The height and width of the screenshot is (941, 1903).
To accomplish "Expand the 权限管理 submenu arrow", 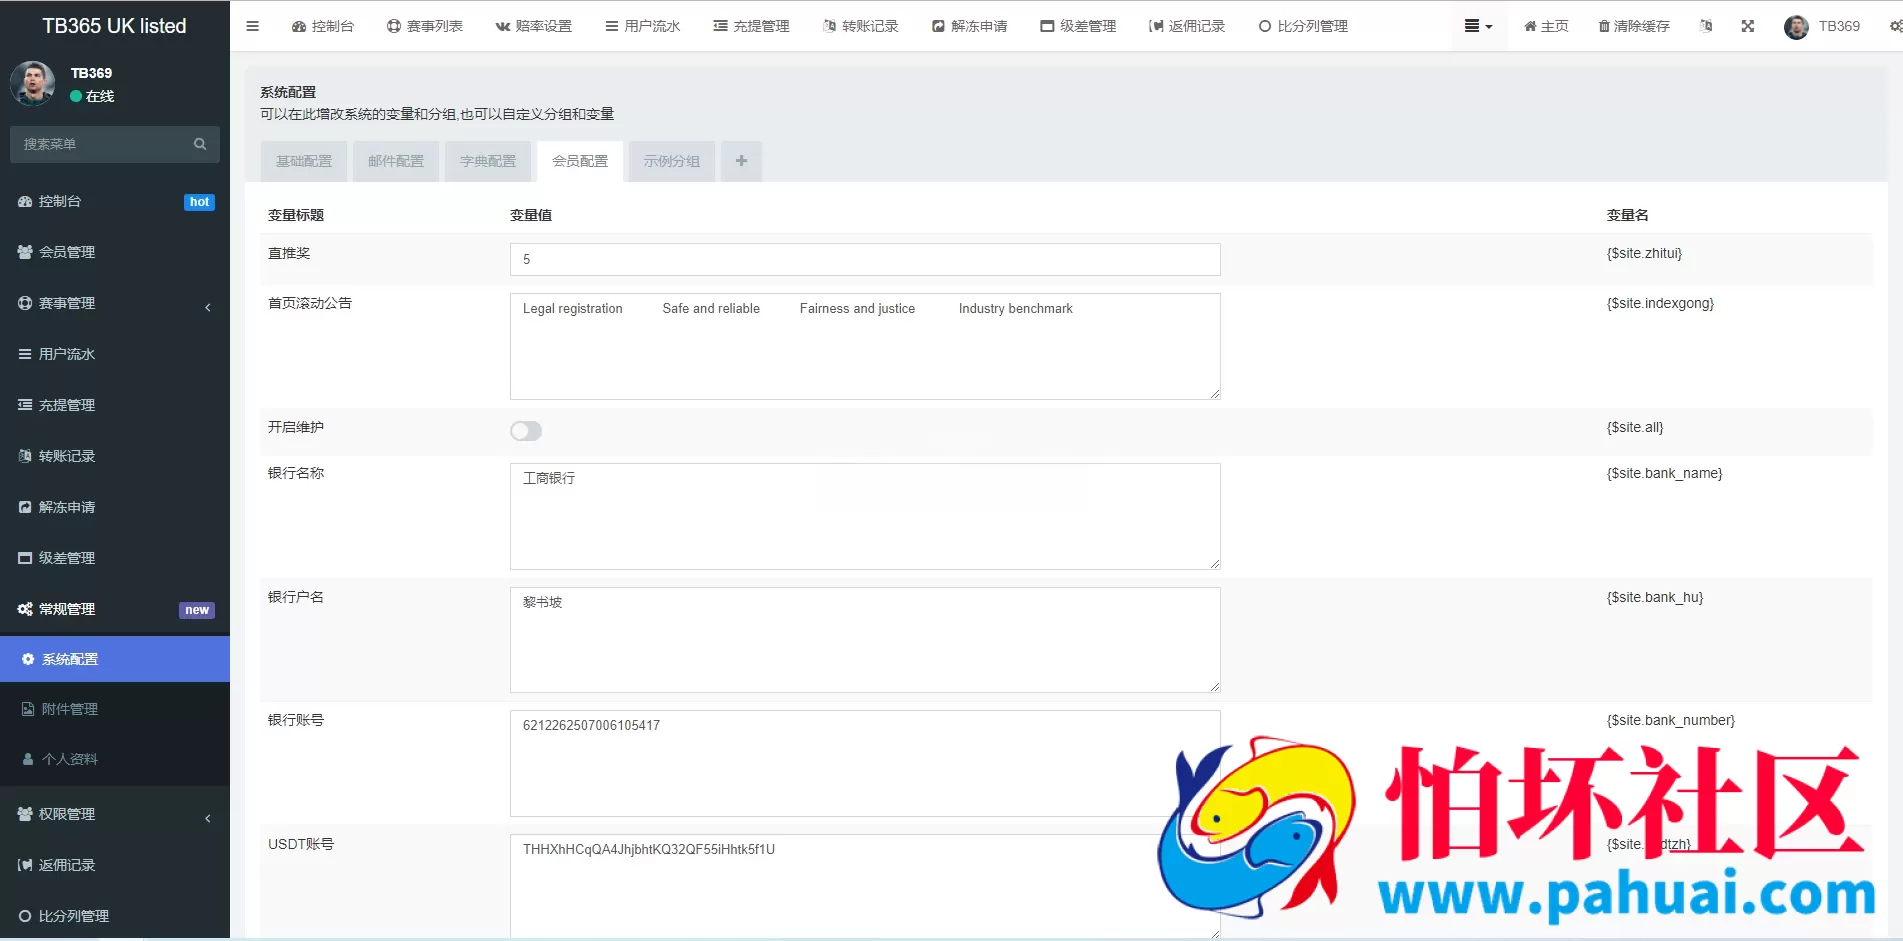I will pyautogui.click(x=208, y=818).
